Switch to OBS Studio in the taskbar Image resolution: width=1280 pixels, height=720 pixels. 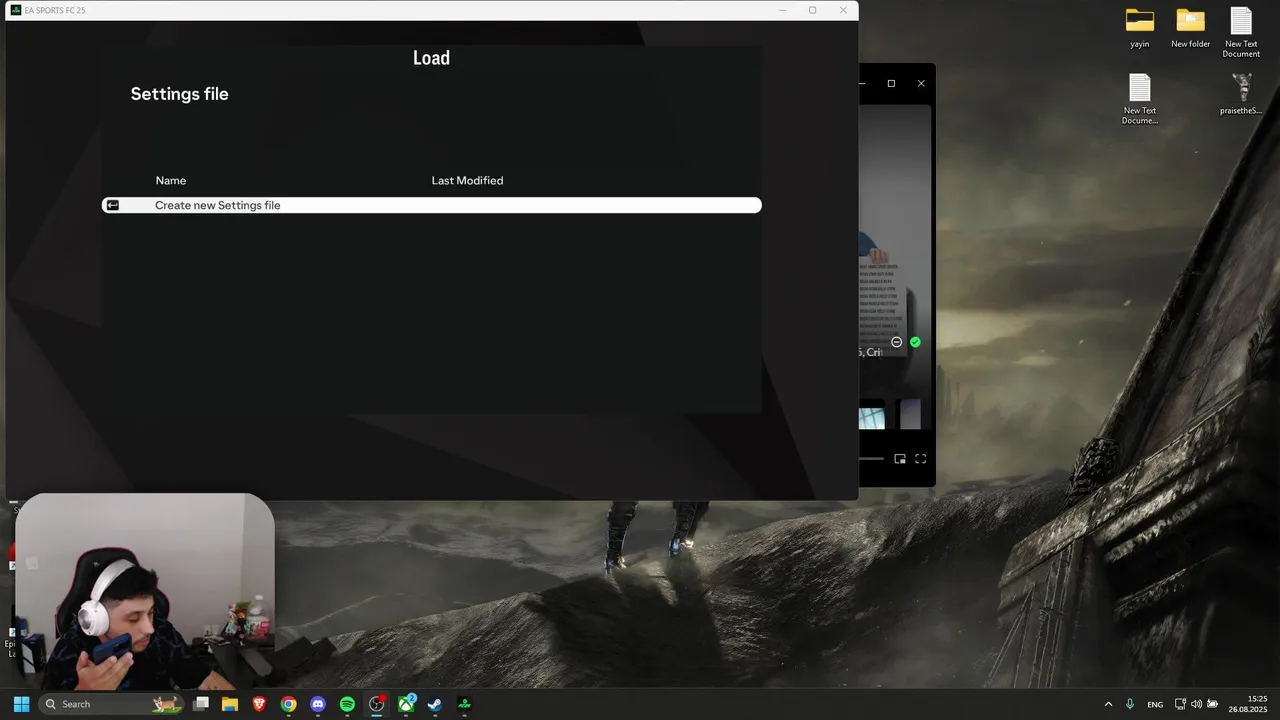[377, 704]
